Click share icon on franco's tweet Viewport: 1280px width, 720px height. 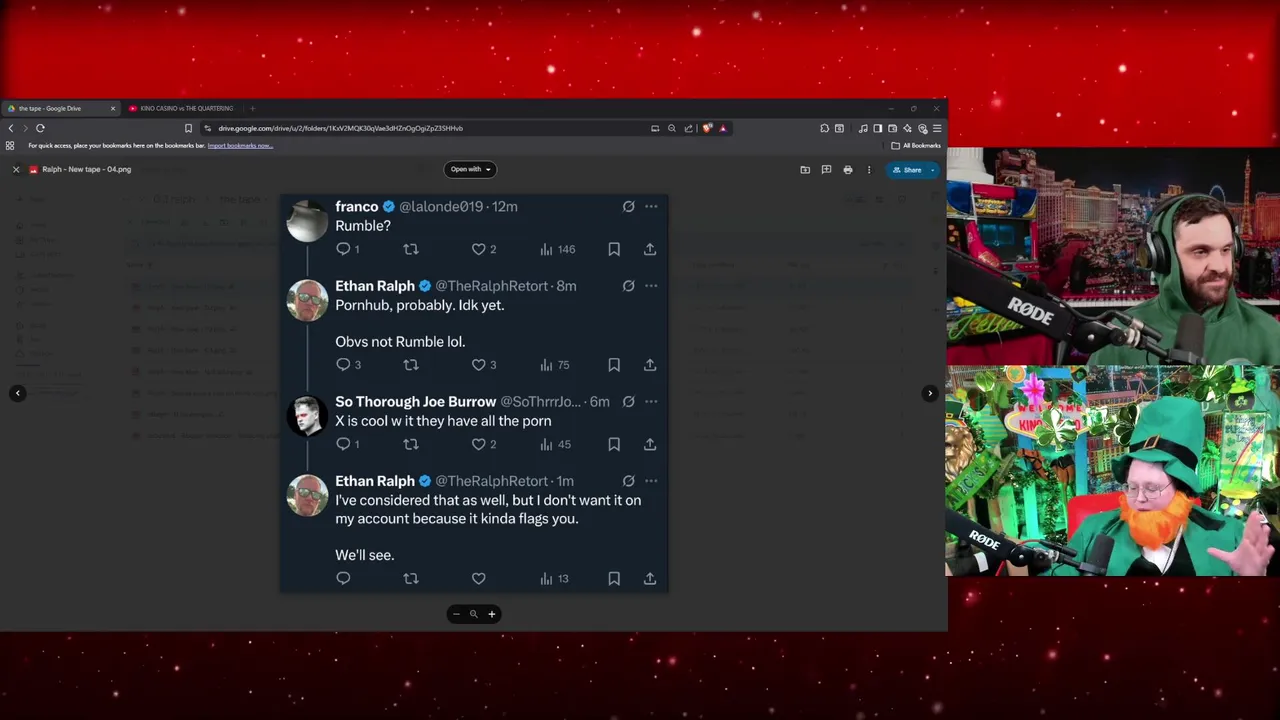coord(650,249)
